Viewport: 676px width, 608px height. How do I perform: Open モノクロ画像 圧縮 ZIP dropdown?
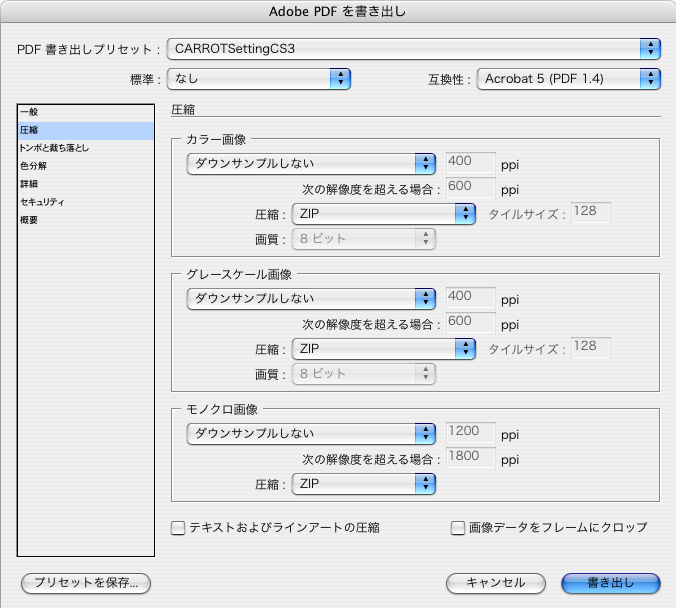[364, 484]
